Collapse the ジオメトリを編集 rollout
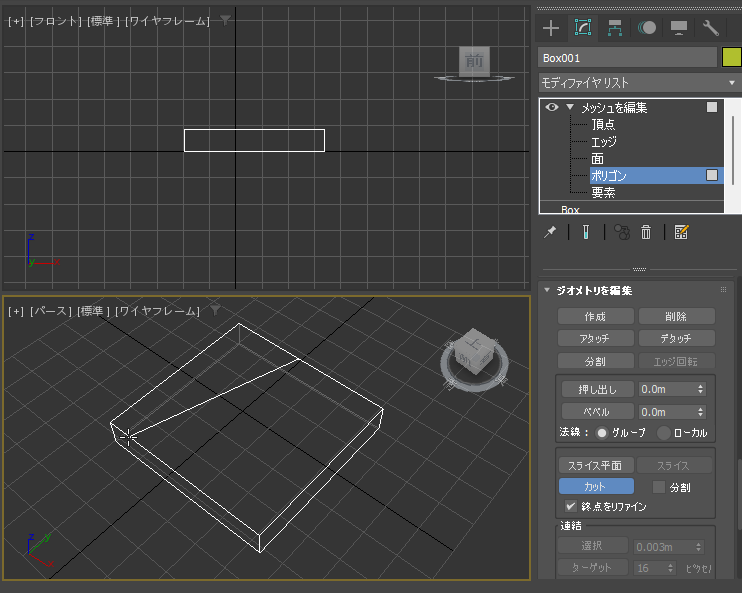The height and width of the screenshot is (593, 742). [x=547, y=290]
